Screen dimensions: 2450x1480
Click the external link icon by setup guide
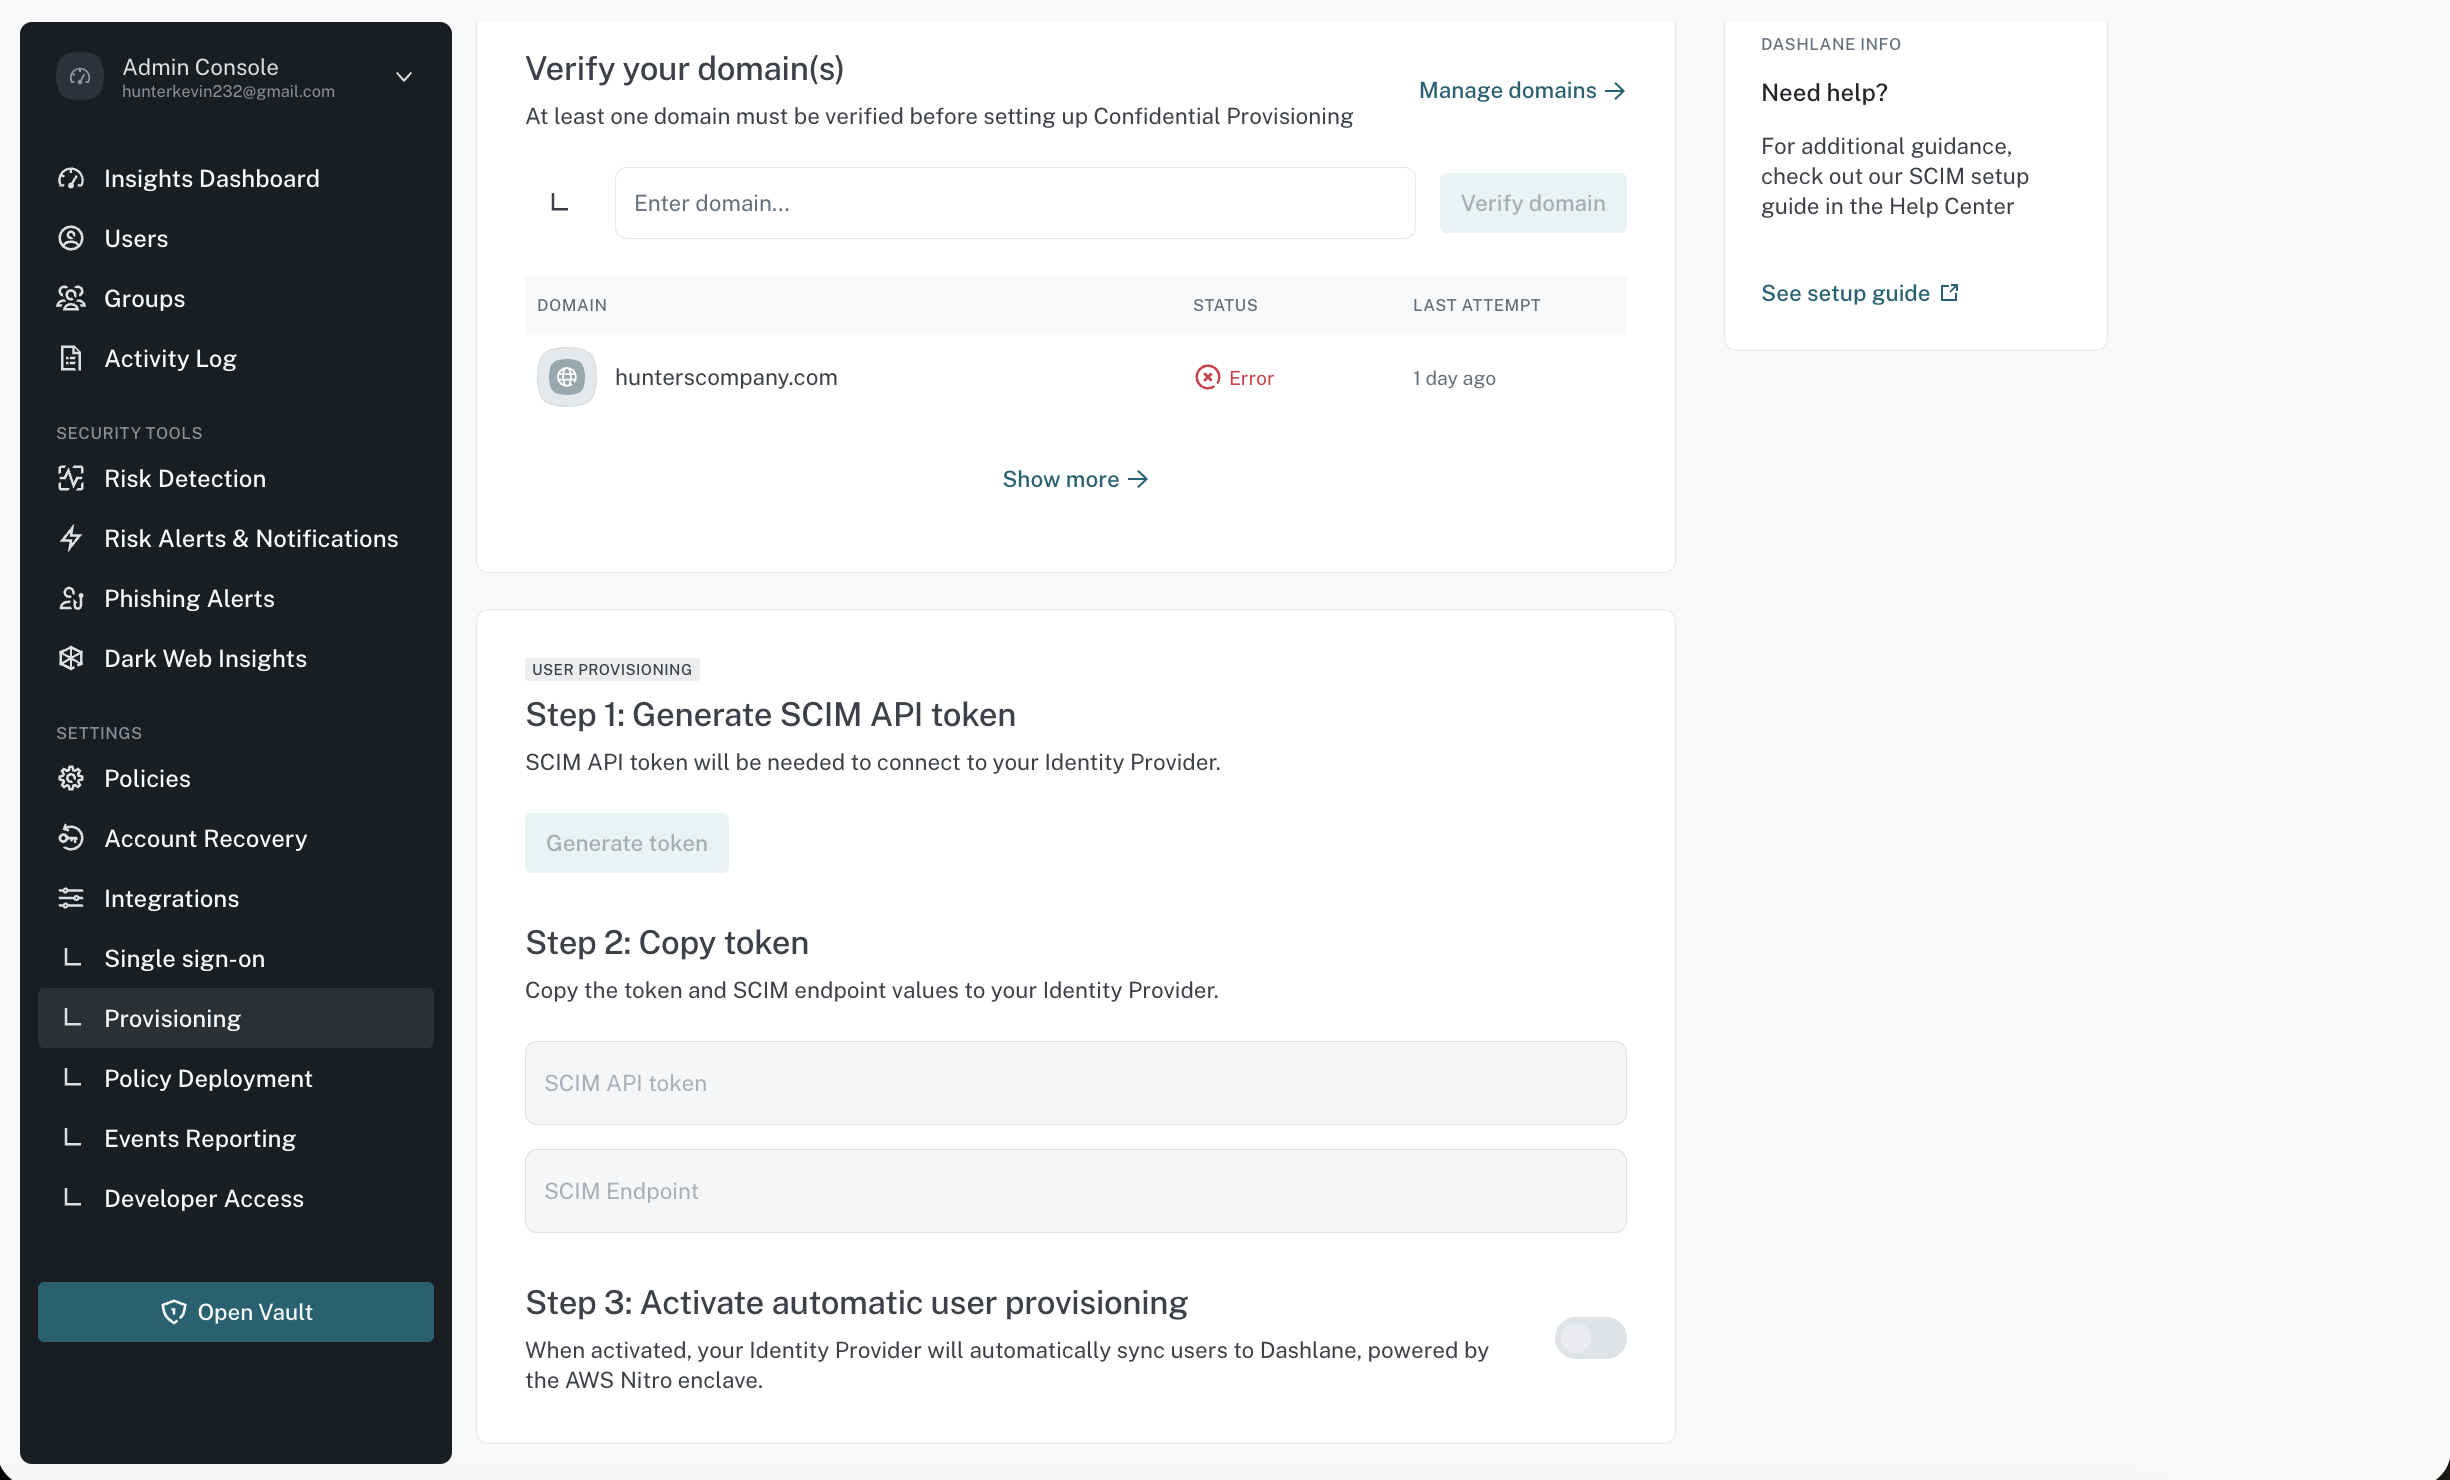point(1949,293)
